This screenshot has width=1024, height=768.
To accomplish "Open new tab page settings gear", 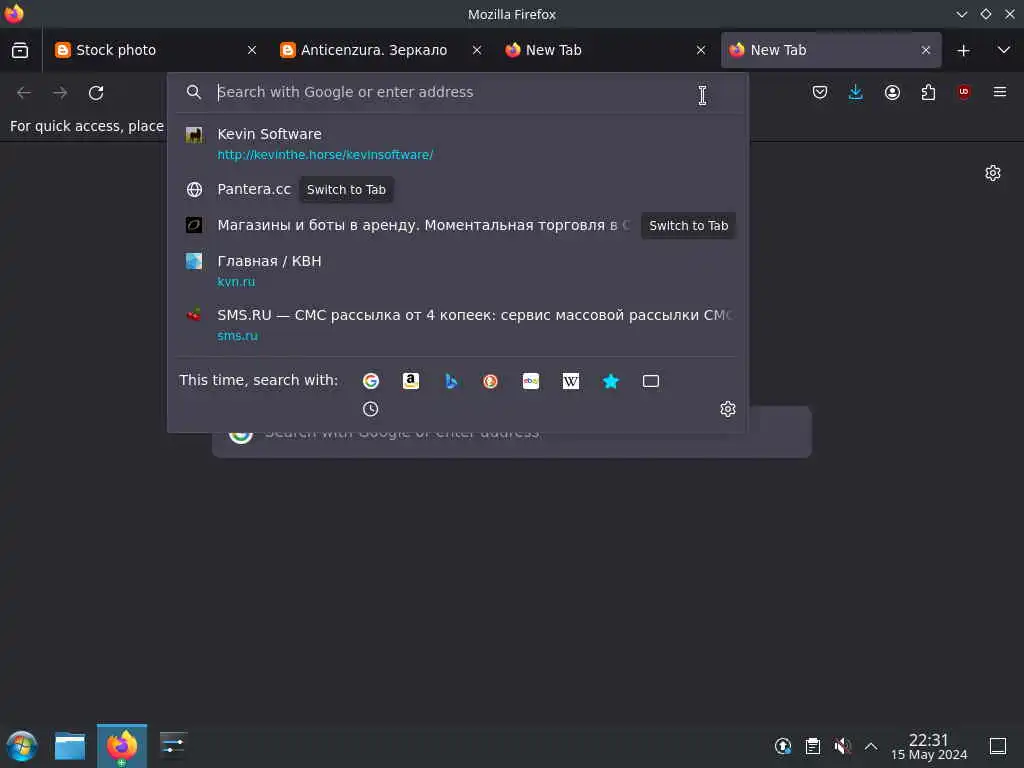I will (993, 173).
